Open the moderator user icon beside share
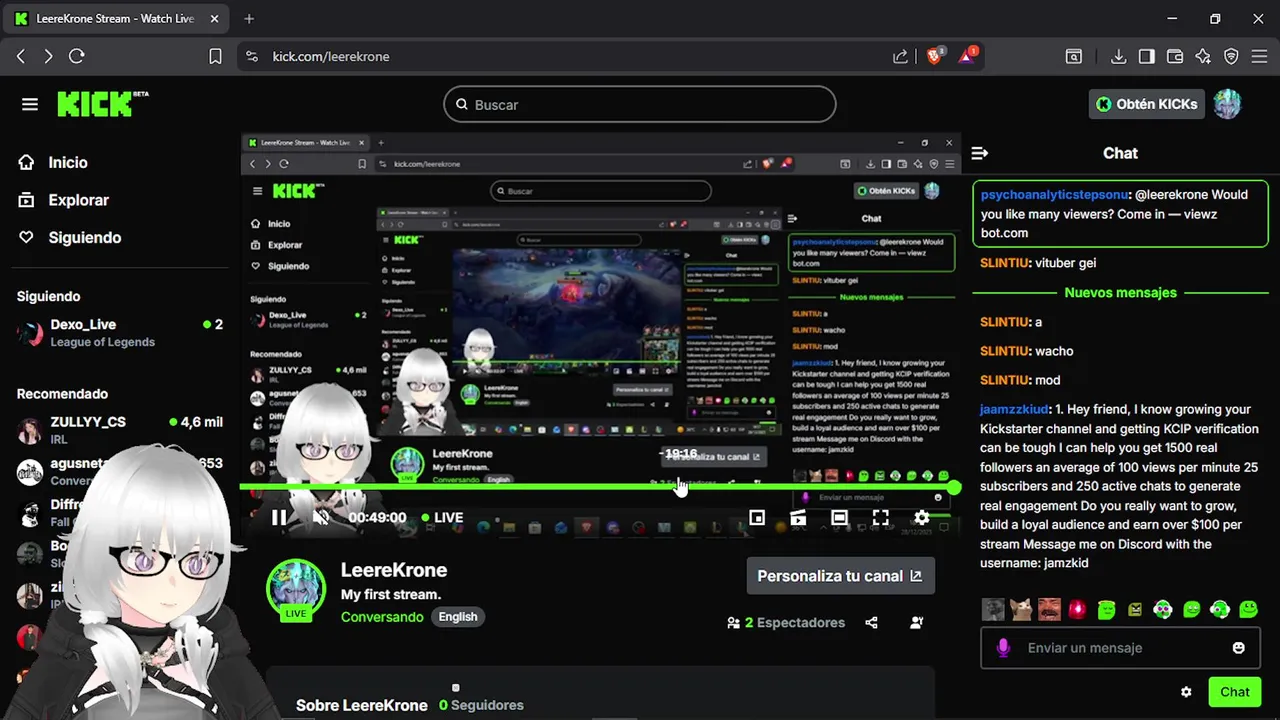The width and height of the screenshot is (1280, 720). [x=916, y=623]
